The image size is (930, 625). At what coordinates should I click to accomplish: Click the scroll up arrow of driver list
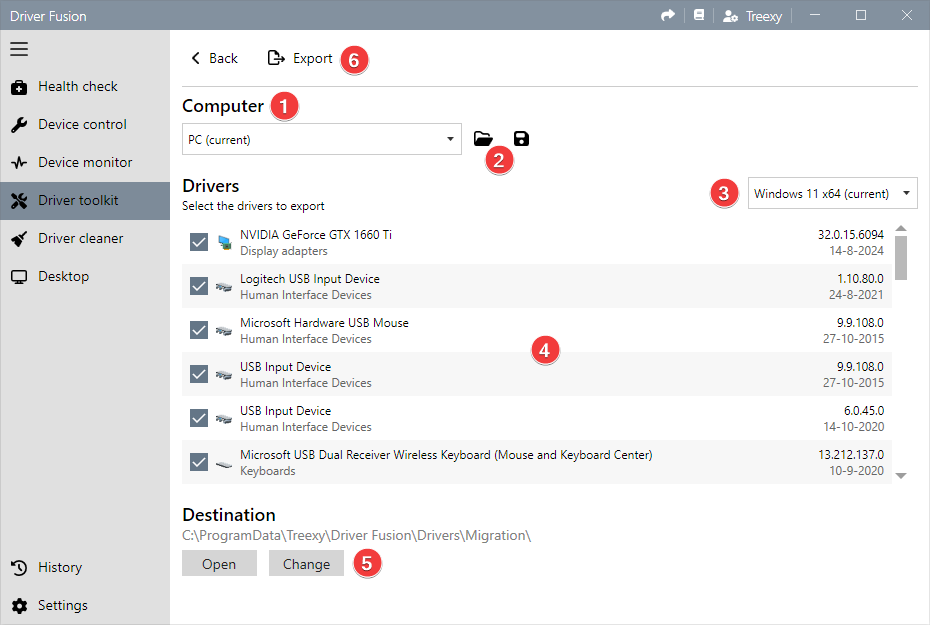pyautogui.click(x=901, y=228)
